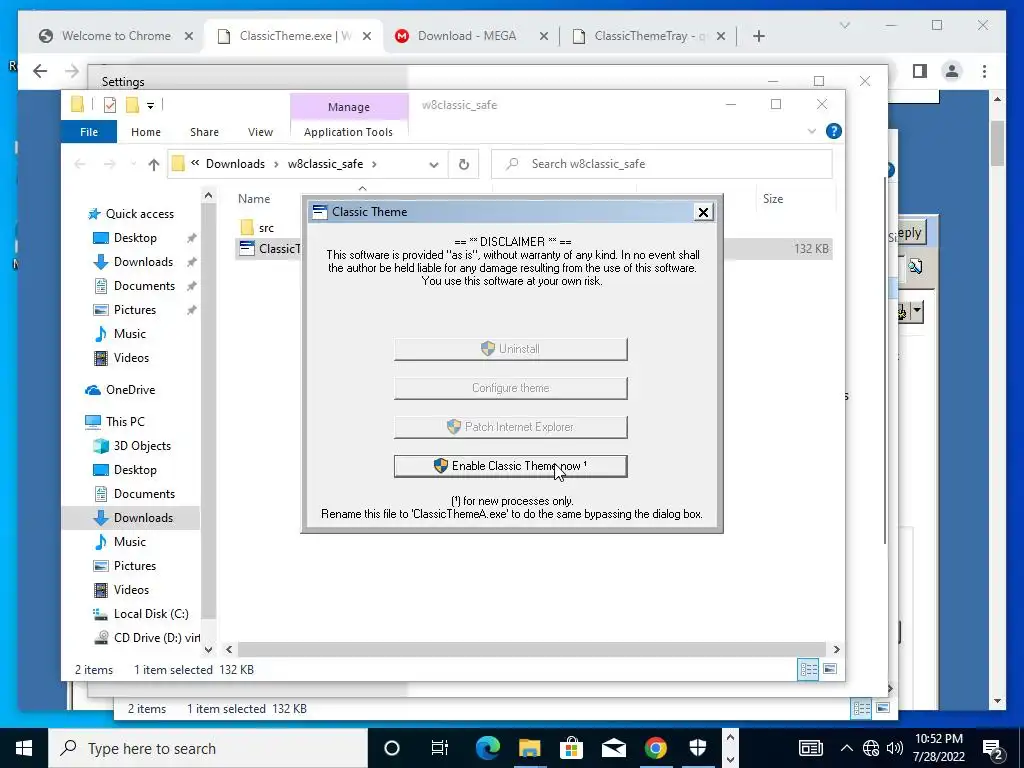Image resolution: width=1024 pixels, height=768 pixels.
Task: Close the Classic Theme dialog
Action: pyautogui.click(x=703, y=212)
